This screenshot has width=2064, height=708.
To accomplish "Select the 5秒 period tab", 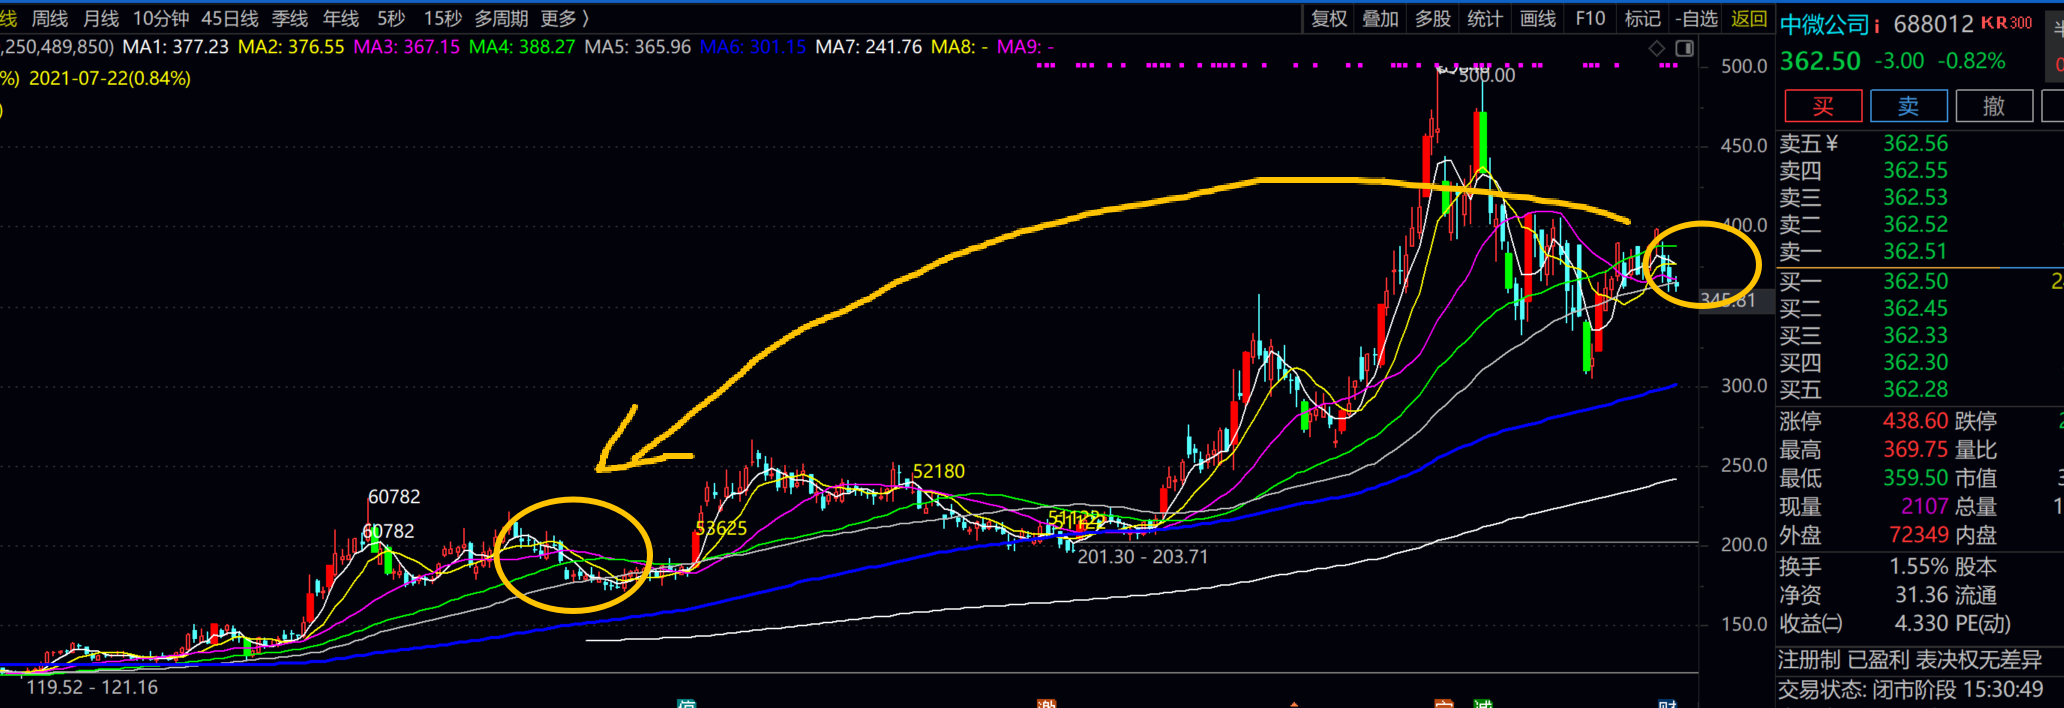I will 391,19.
